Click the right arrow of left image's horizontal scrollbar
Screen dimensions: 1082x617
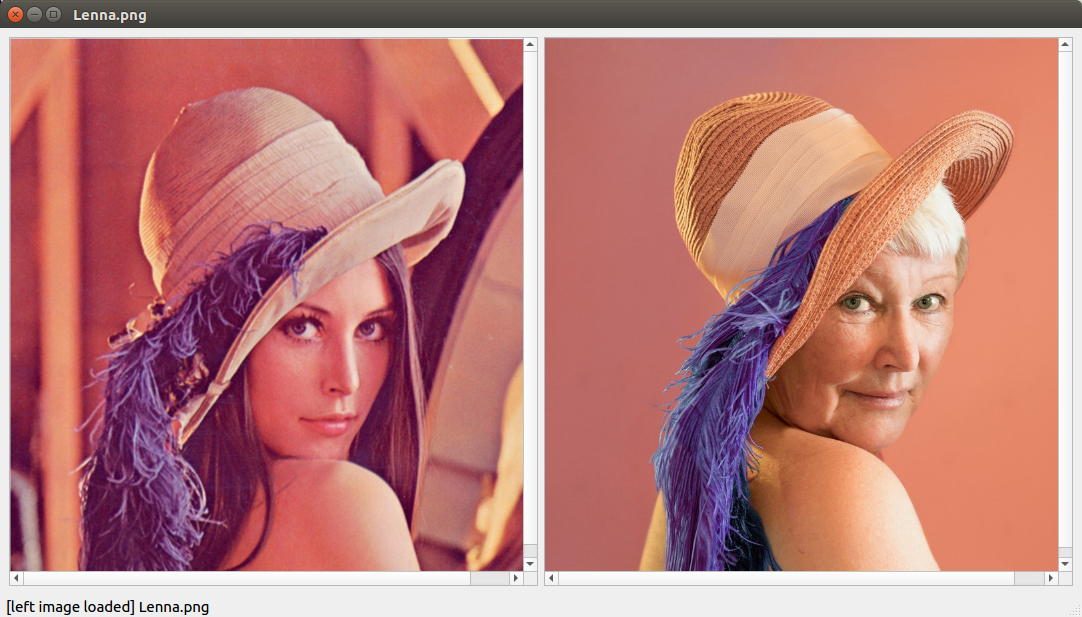pyautogui.click(x=516, y=578)
